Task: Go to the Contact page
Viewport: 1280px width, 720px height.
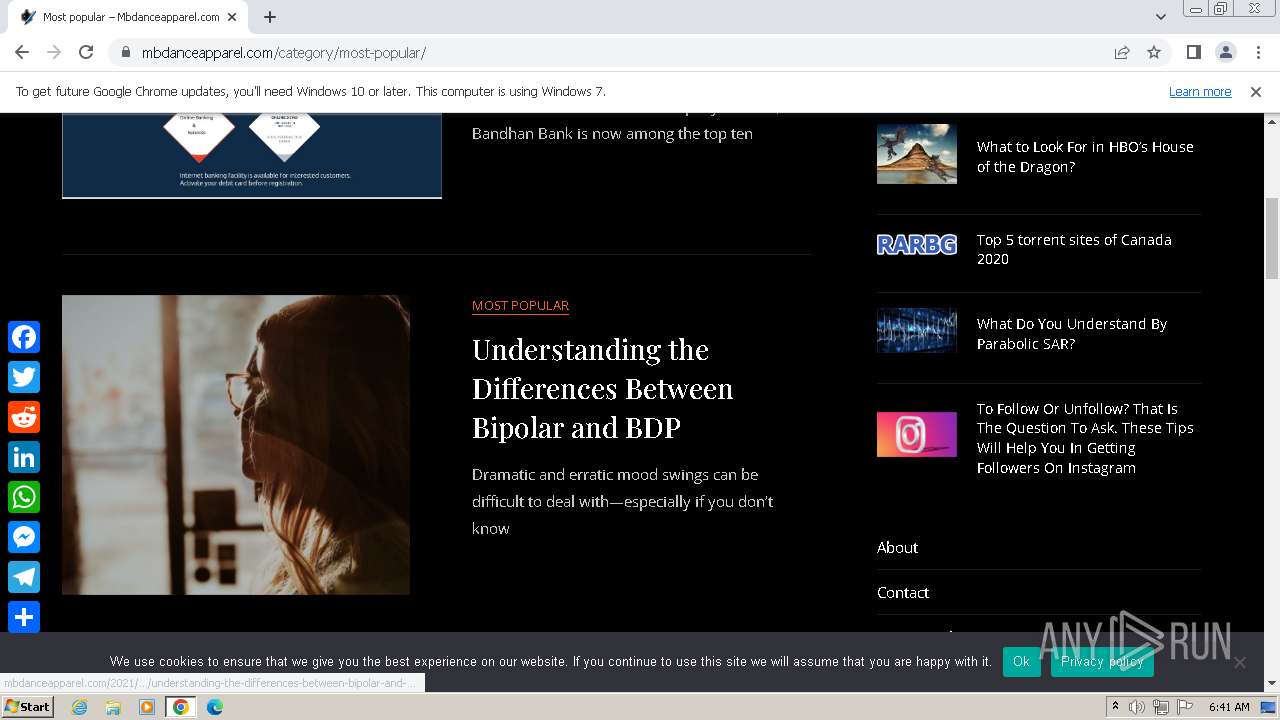Action: point(903,592)
